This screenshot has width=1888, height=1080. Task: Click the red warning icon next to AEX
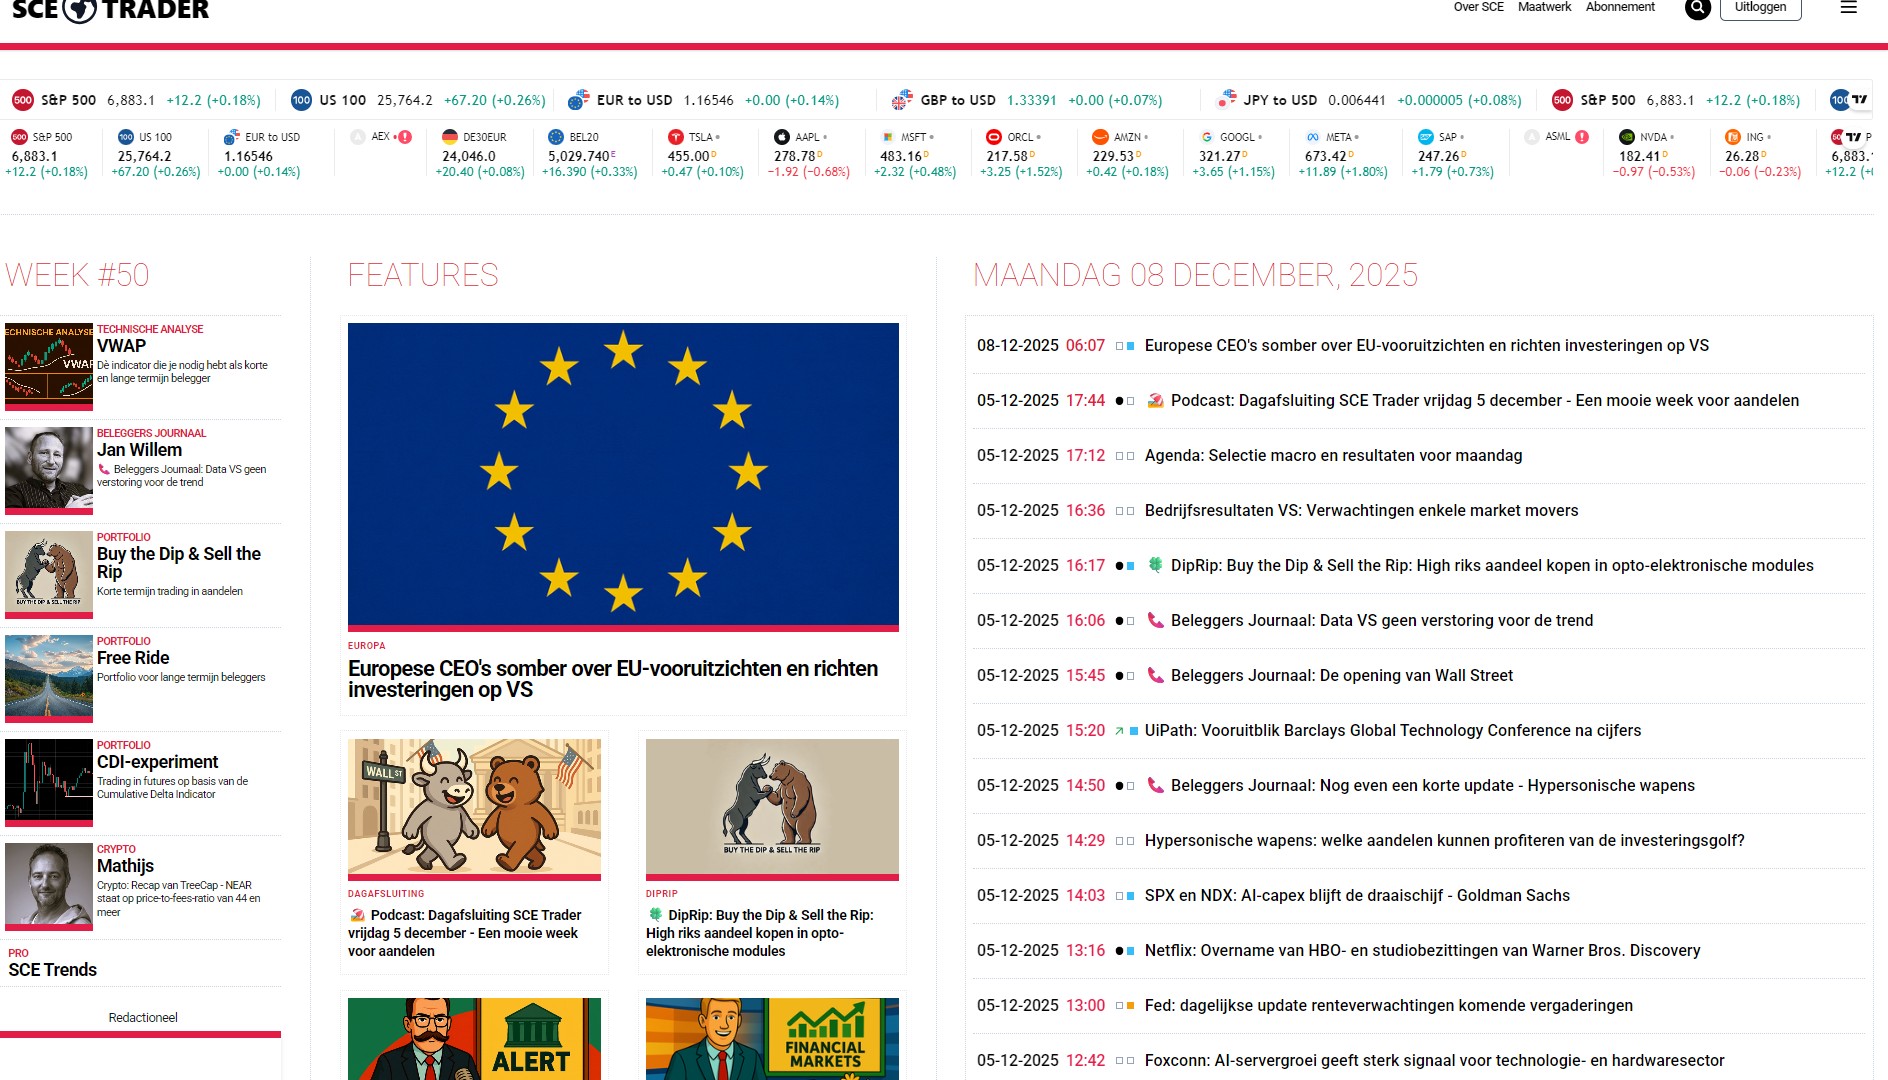click(405, 137)
